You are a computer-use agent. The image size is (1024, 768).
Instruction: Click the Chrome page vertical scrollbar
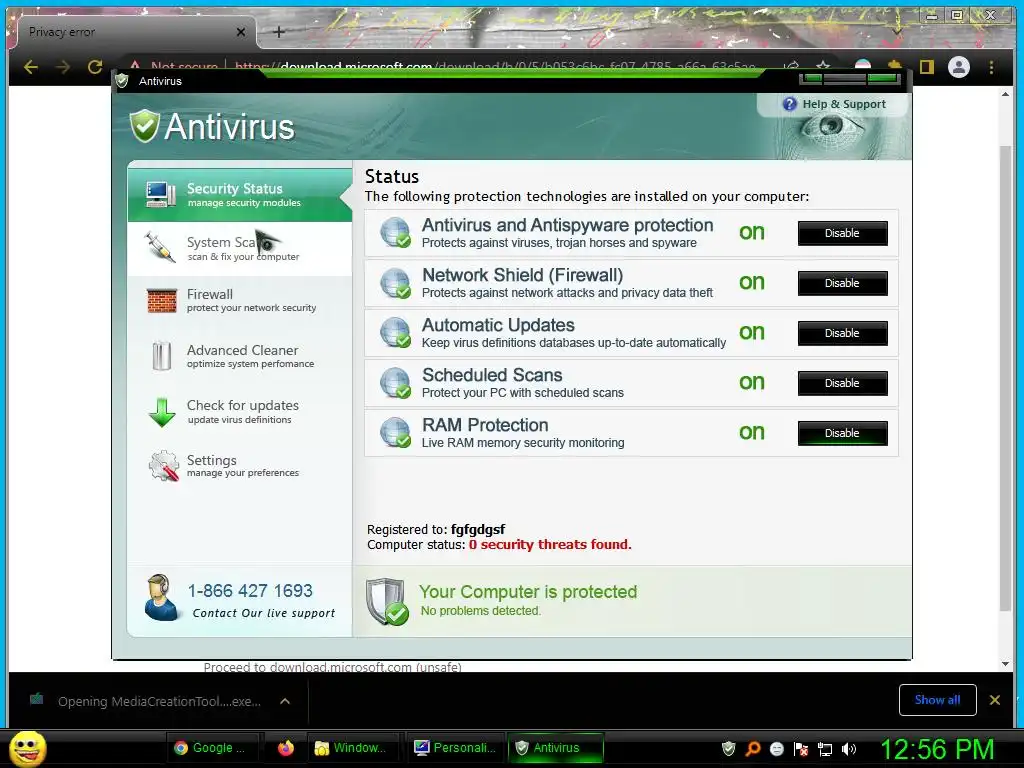coord(1005,379)
